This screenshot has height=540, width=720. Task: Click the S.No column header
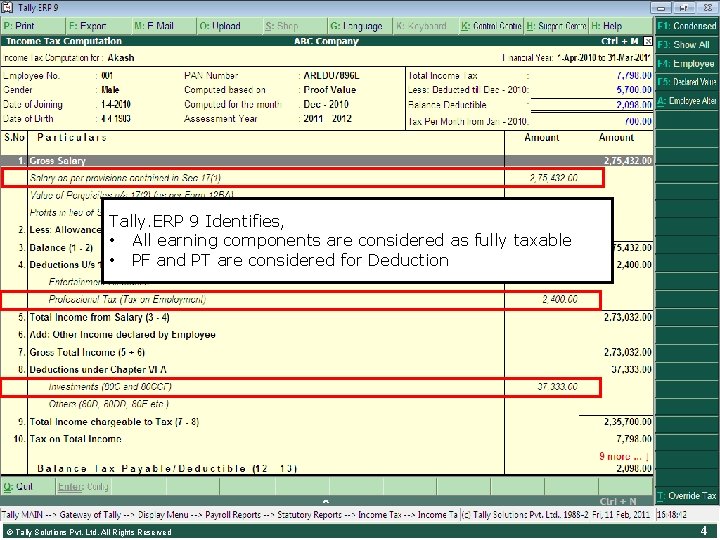tap(14, 137)
